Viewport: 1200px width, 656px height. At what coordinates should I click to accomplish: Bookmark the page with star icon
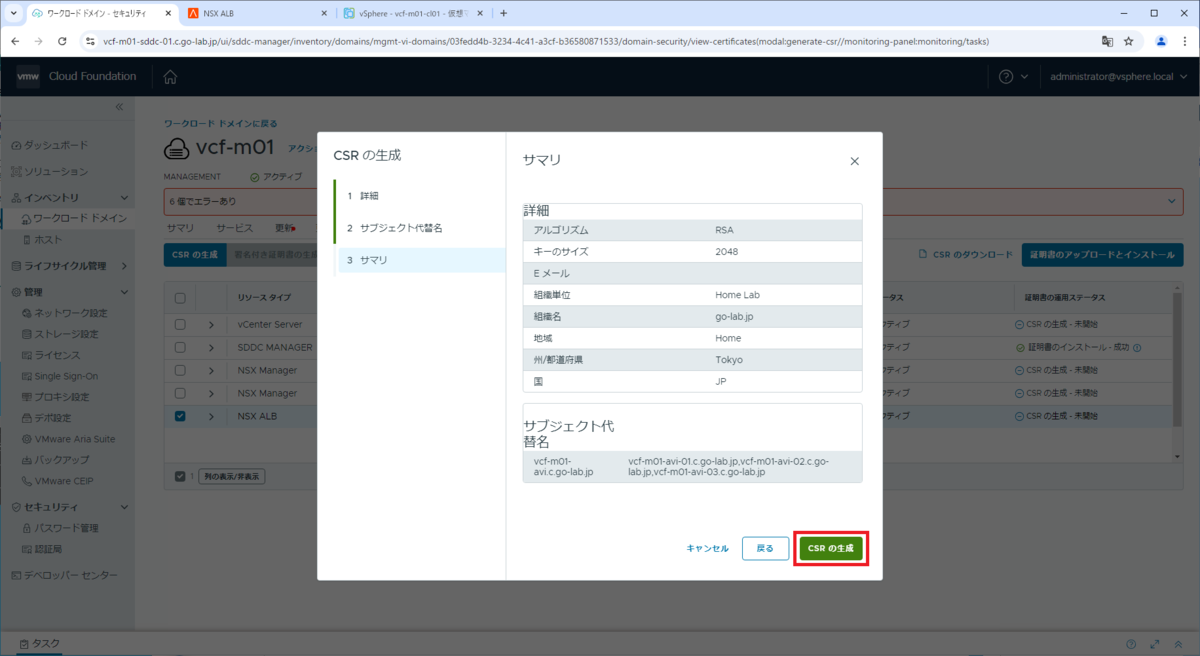coord(1129,41)
